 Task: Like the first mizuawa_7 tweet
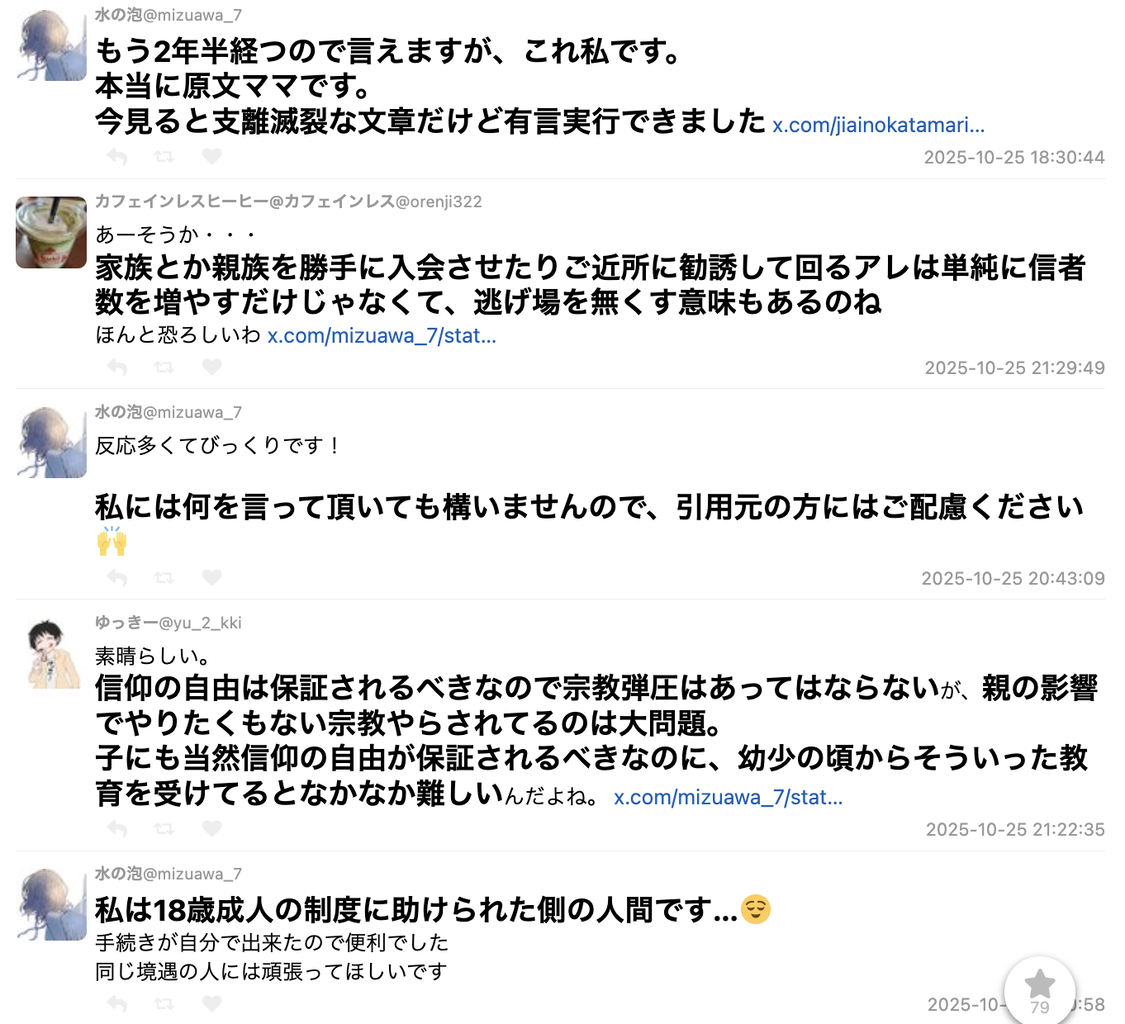tap(212, 156)
